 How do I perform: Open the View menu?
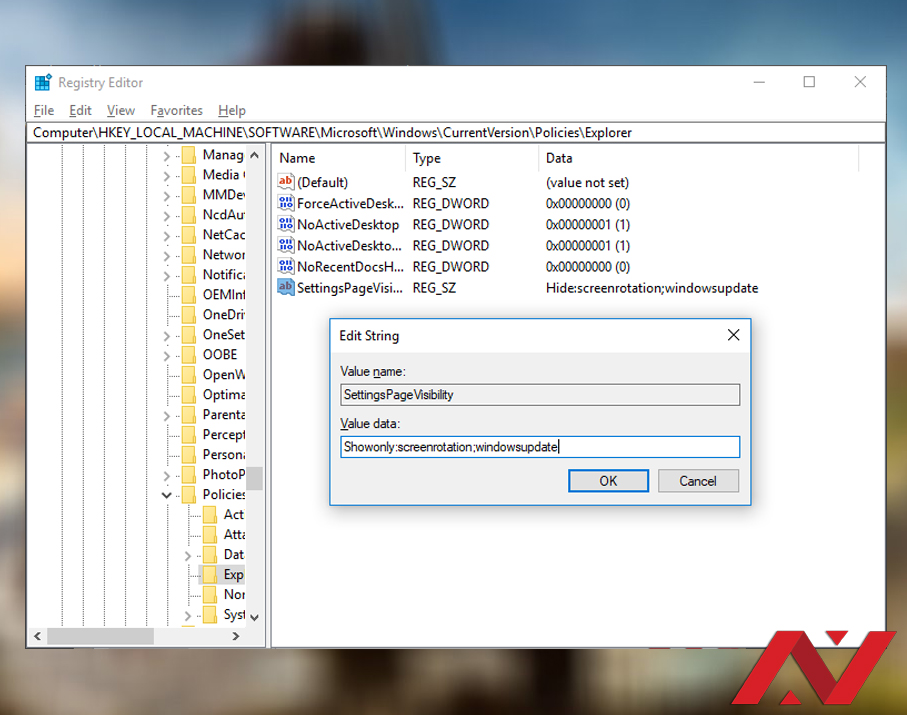[121, 110]
